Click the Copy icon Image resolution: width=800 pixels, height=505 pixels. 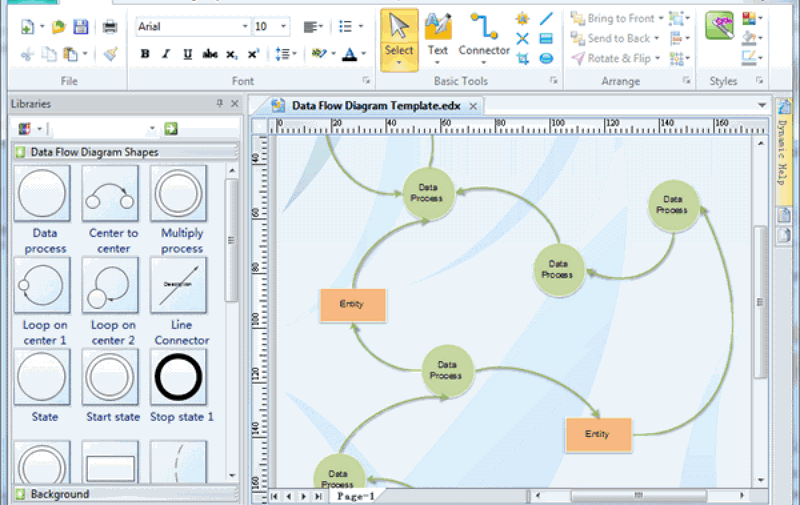pos(49,54)
